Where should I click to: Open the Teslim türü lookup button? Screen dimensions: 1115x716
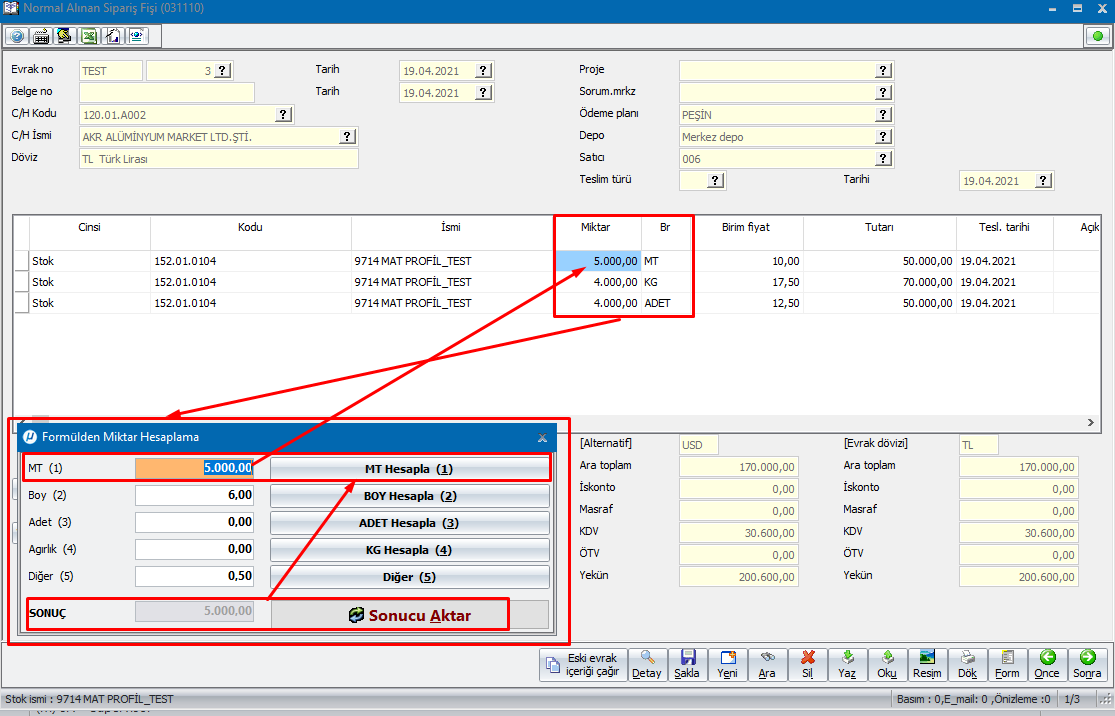[715, 181]
